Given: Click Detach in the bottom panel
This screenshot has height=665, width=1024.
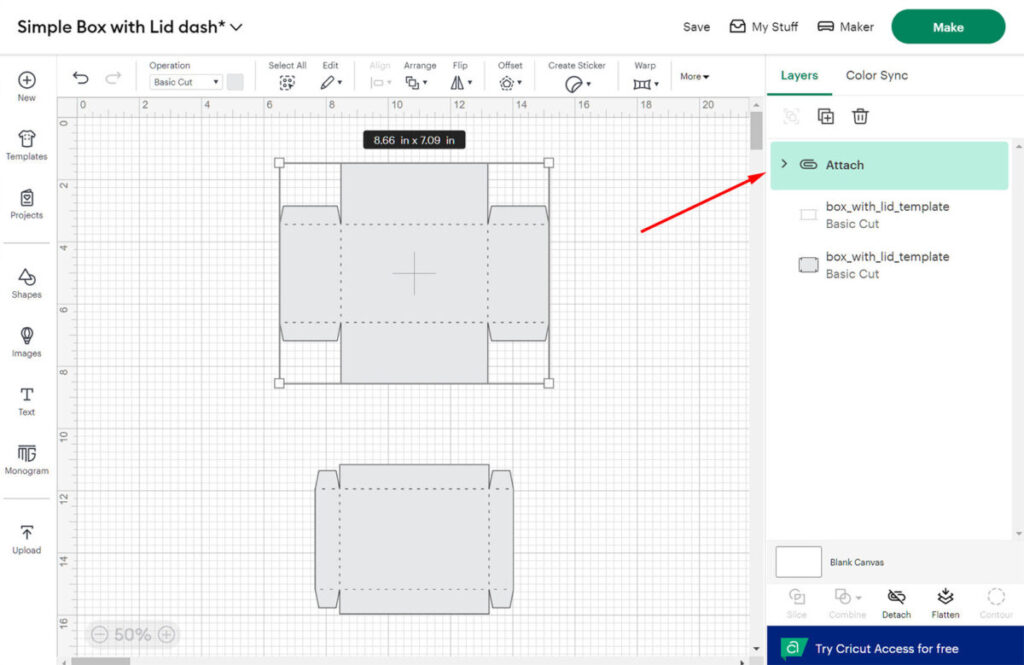Looking at the screenshot, I should pyautogui.click(x=896, y=602).
